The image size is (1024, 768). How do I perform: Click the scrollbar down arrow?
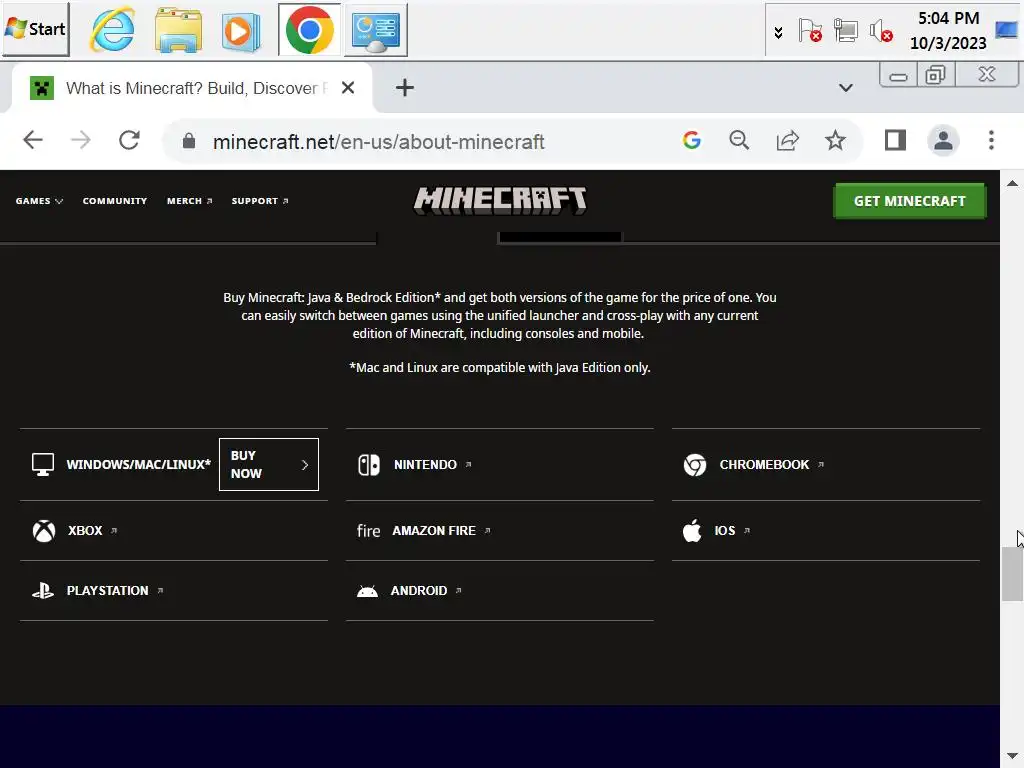click(x=1012, y=756)
